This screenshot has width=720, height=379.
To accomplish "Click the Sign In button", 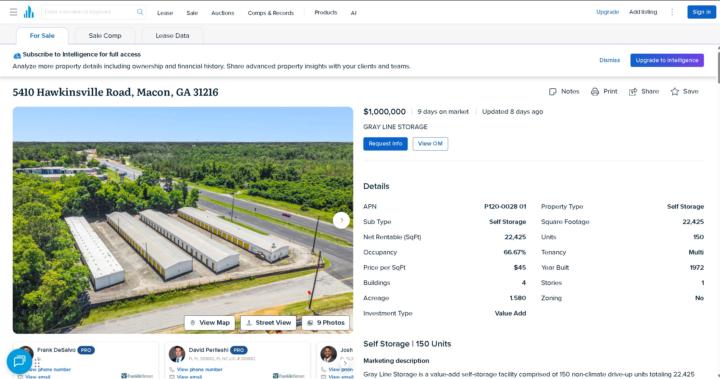I will 701,12.
